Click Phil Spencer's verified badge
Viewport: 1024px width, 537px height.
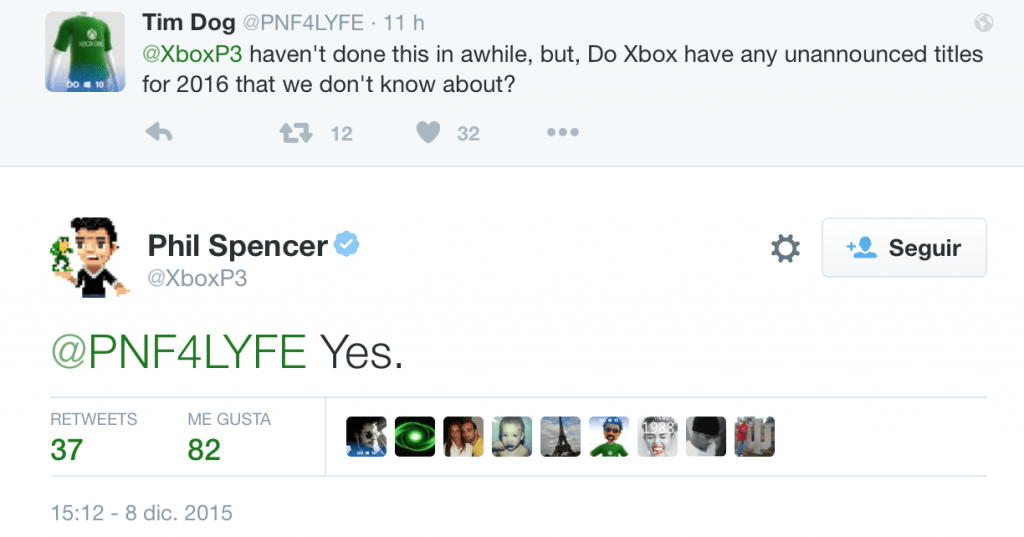click(x=347, y=244)
